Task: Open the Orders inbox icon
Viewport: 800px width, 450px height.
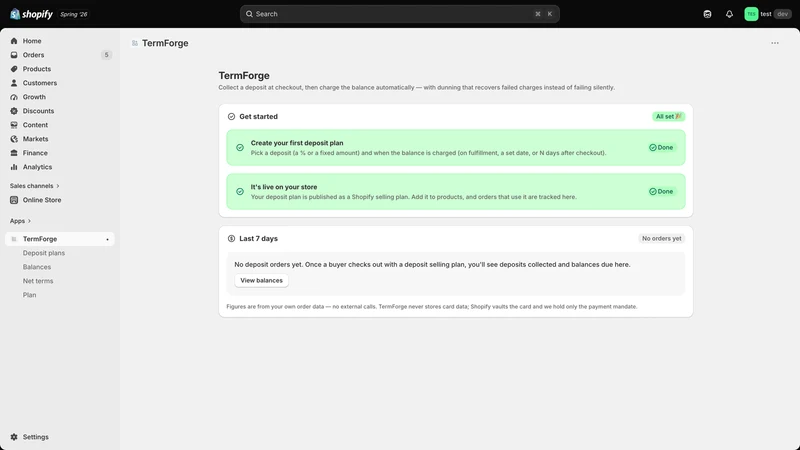Action: (14, 55)
